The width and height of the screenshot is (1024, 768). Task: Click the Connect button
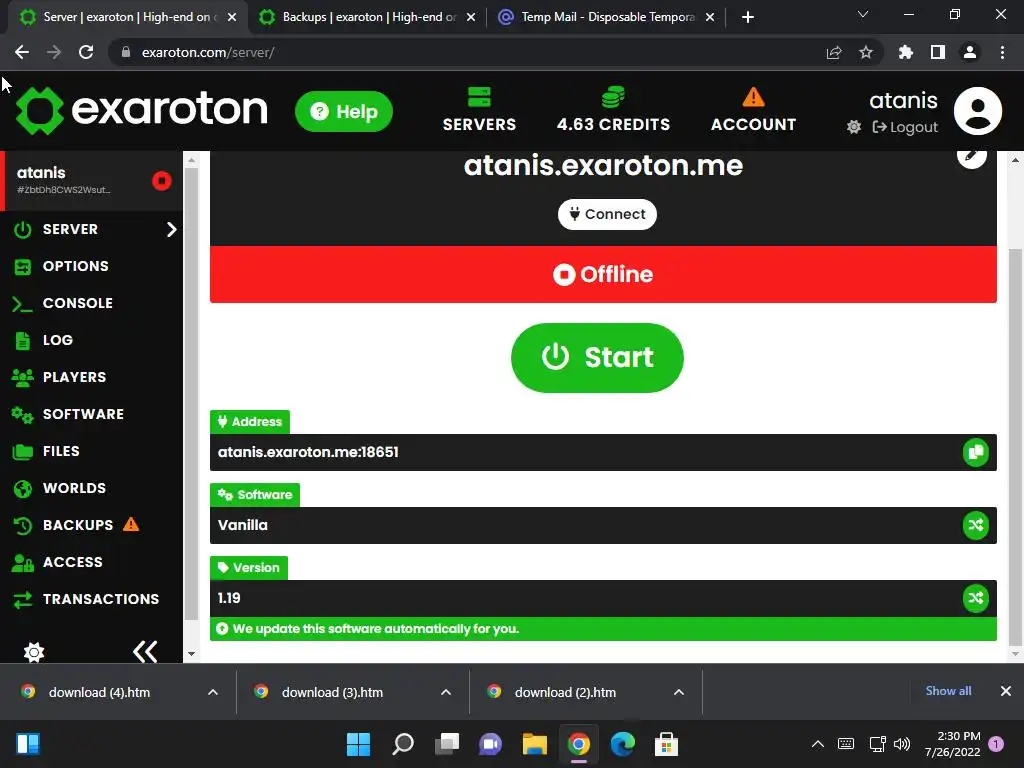607,214
